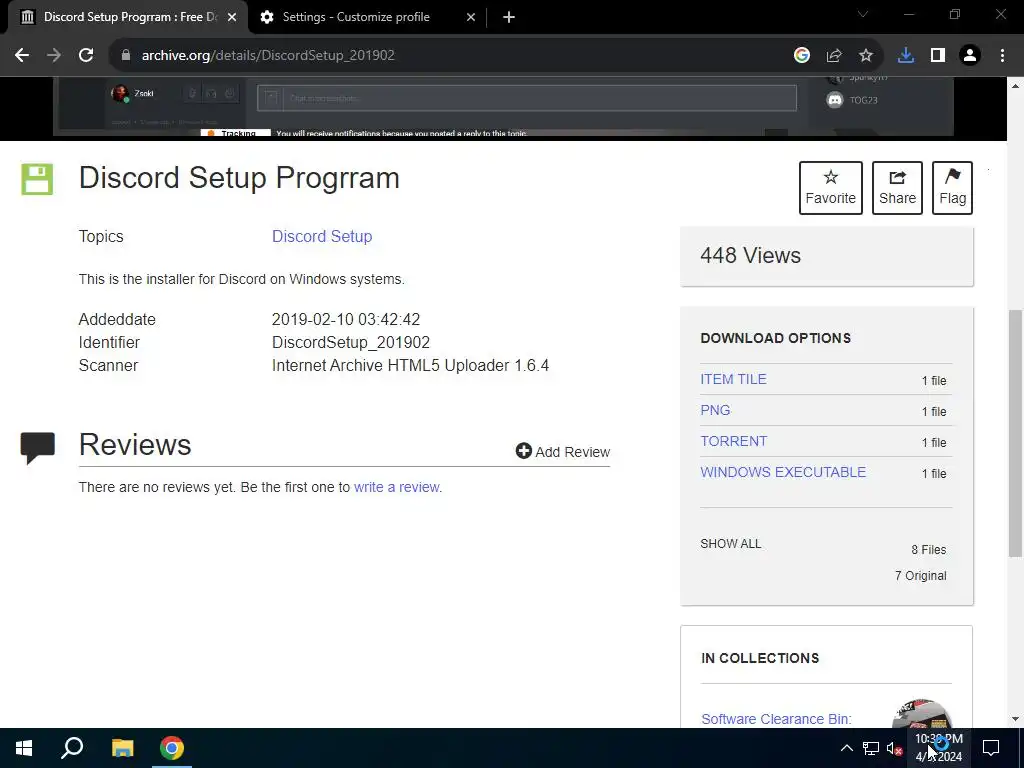Viewport: 1024px width, 768px height.
Task: Download the ITEM TILE file
Action: 733,379
